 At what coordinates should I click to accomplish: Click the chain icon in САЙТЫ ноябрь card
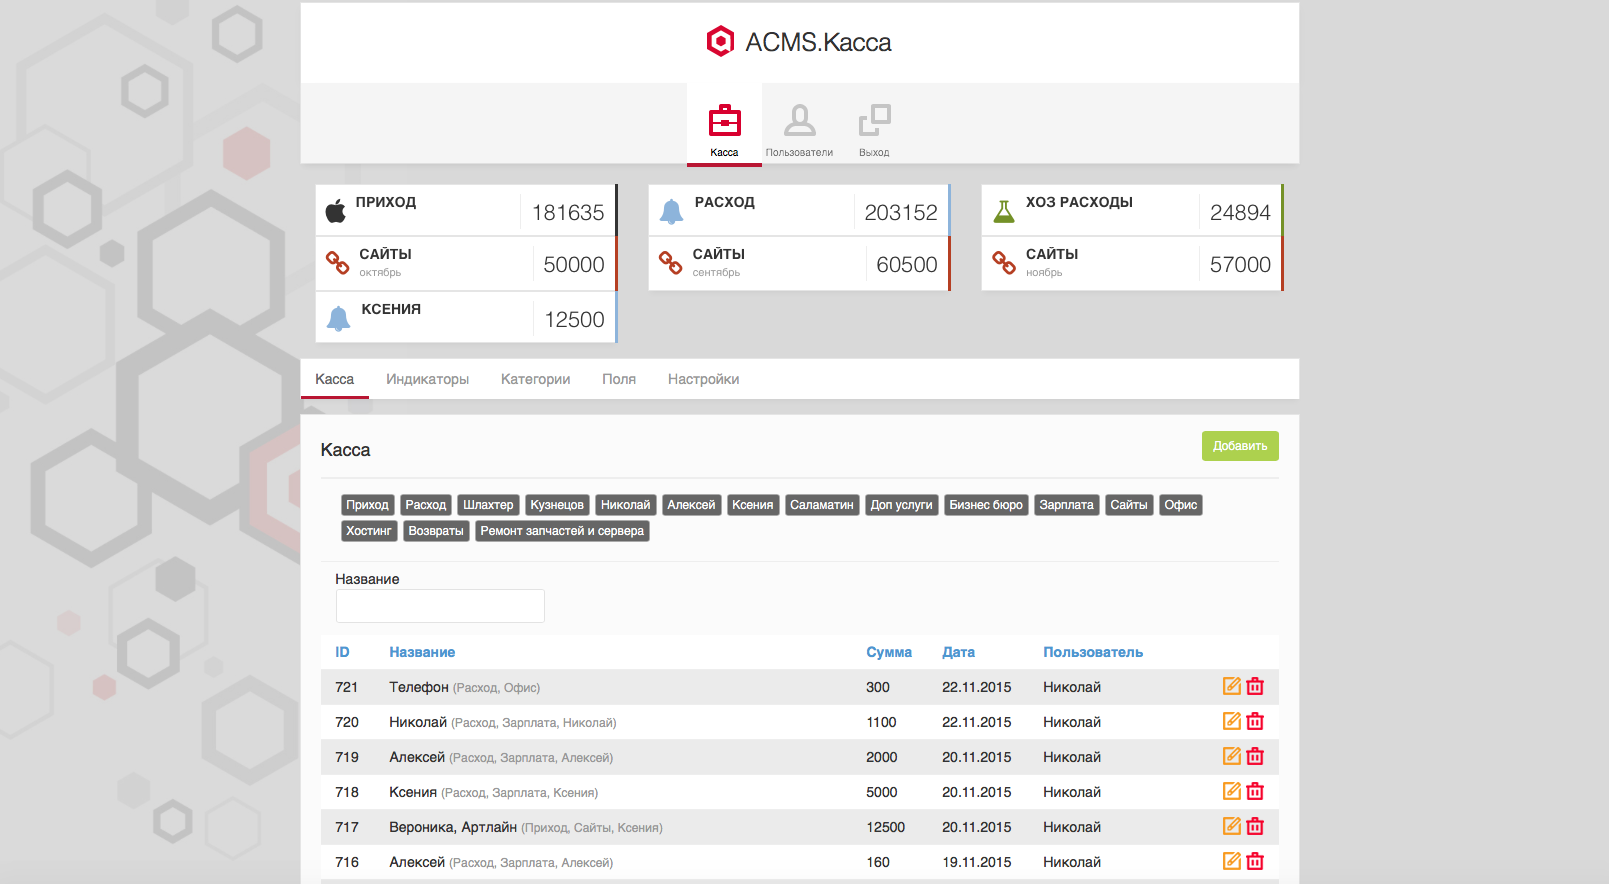(x=1003, y=262)
